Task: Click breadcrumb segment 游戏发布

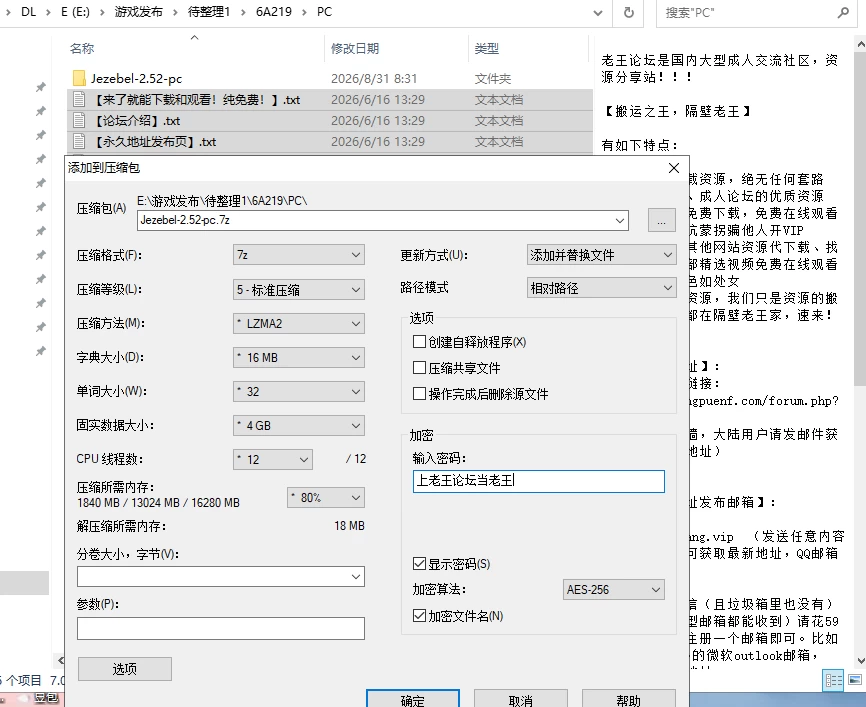Action: coord(139,12)
